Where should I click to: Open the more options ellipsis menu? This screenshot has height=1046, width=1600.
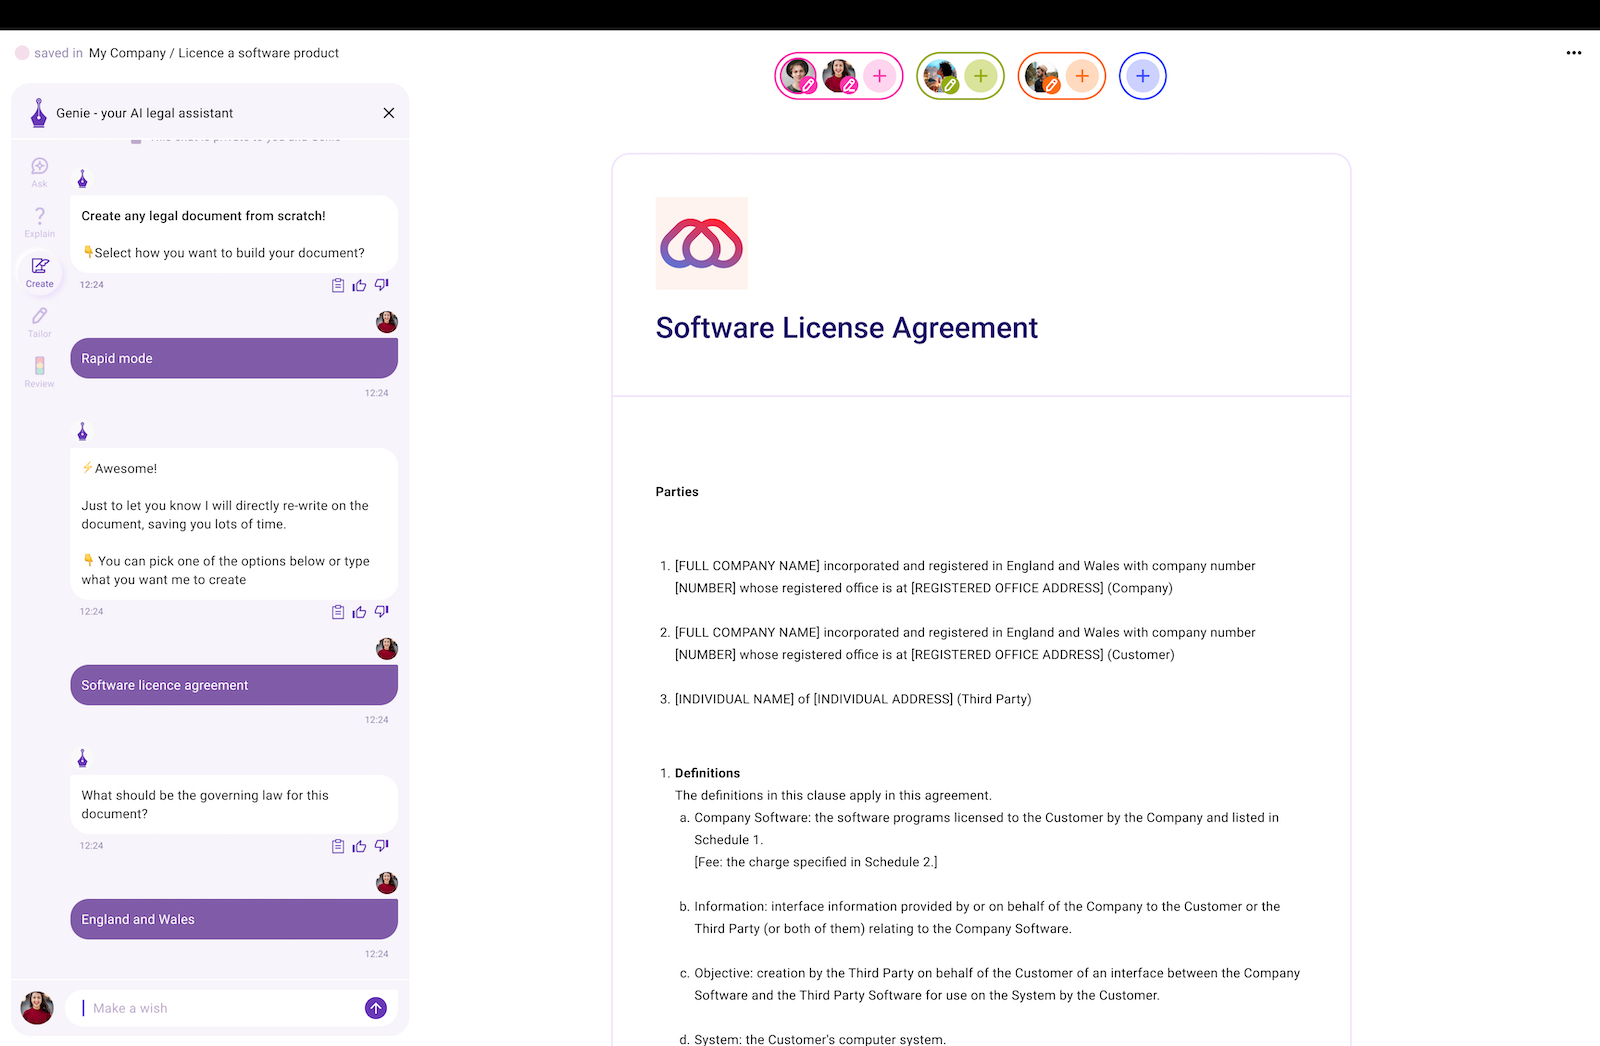1572,52
